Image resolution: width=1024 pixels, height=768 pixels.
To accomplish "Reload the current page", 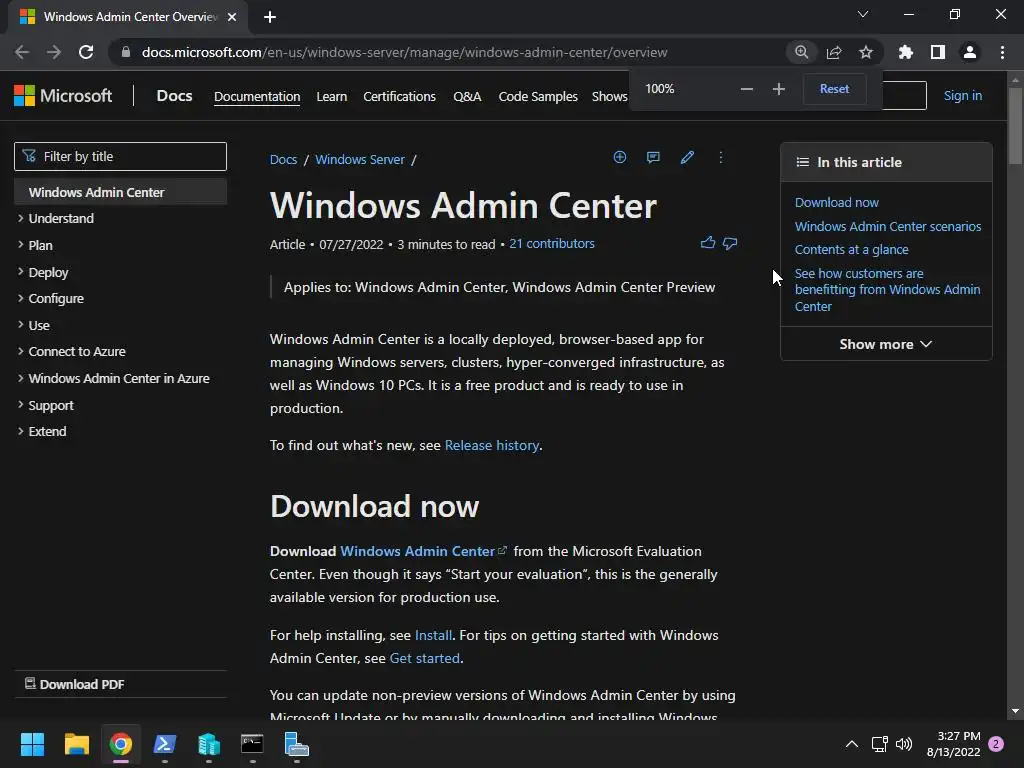I will pos(86,52).
